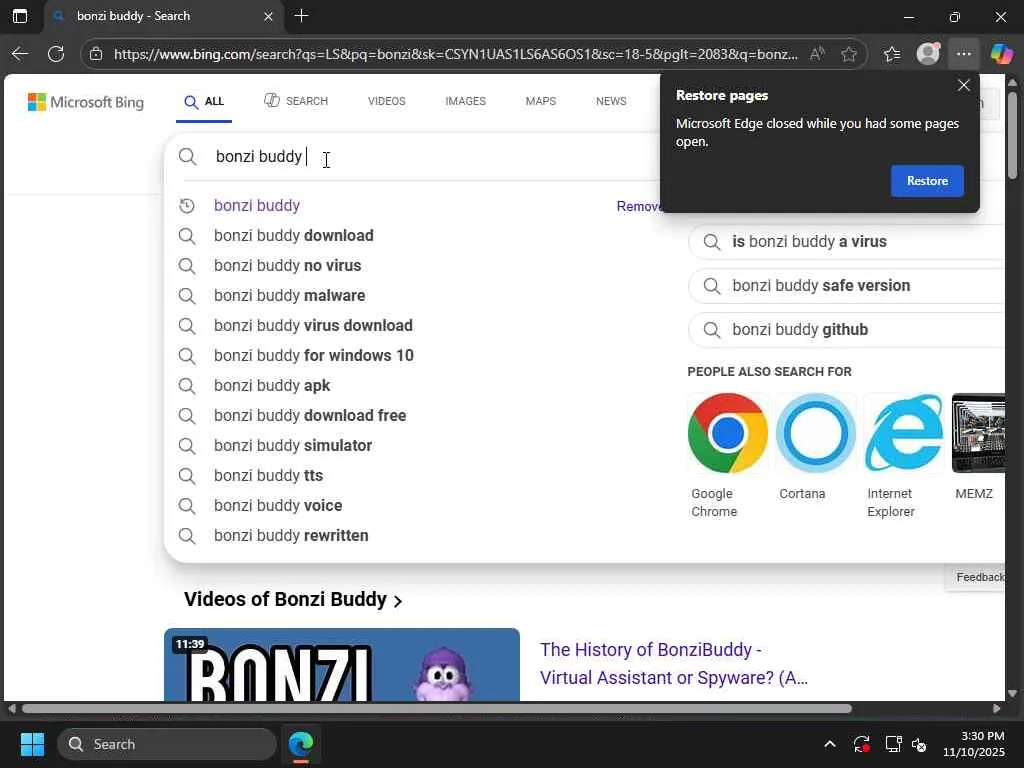Open the Copilot sidebar icon
This screenshot has height=768, width=1024.
[1000, 54]
